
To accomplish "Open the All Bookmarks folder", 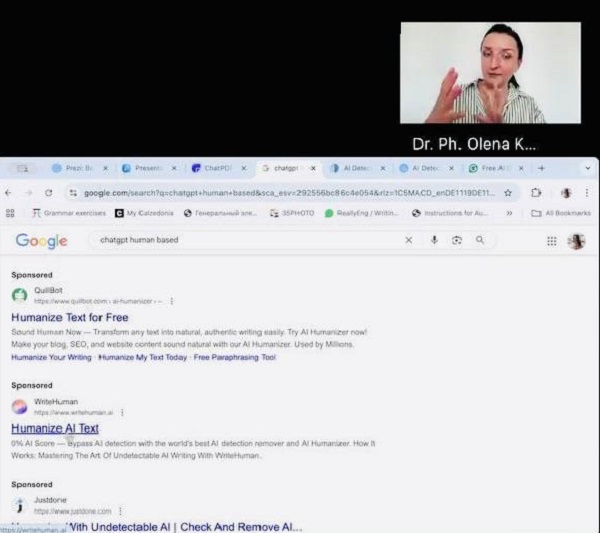I will point(561,213).
